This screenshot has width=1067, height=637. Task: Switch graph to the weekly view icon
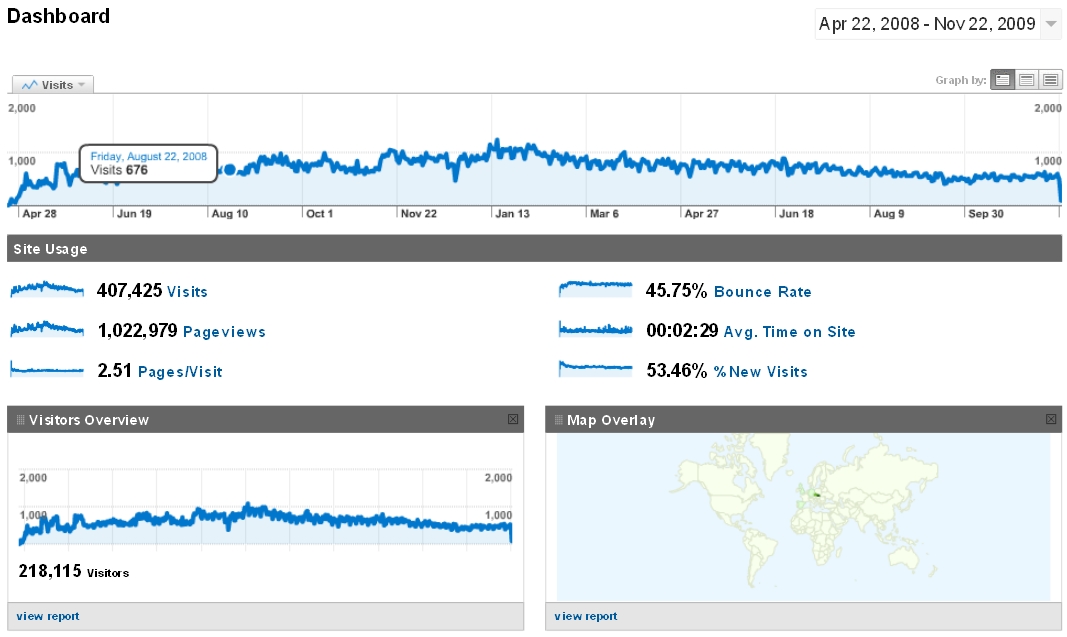[x=1026, y=80]
